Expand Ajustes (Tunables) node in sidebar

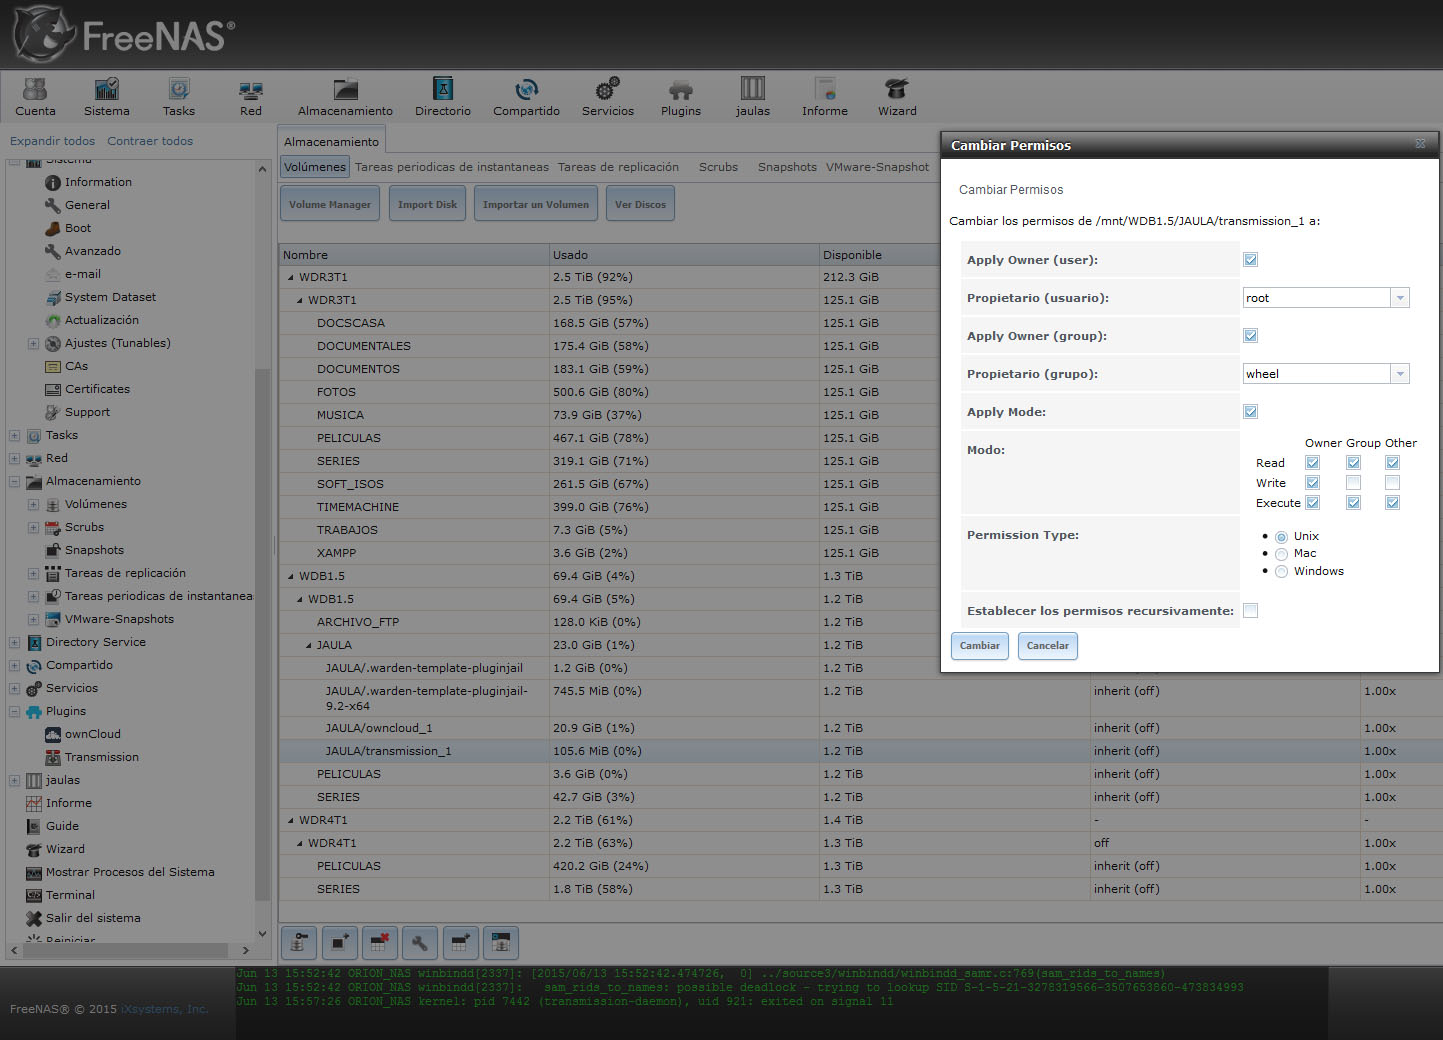[33, 344]
